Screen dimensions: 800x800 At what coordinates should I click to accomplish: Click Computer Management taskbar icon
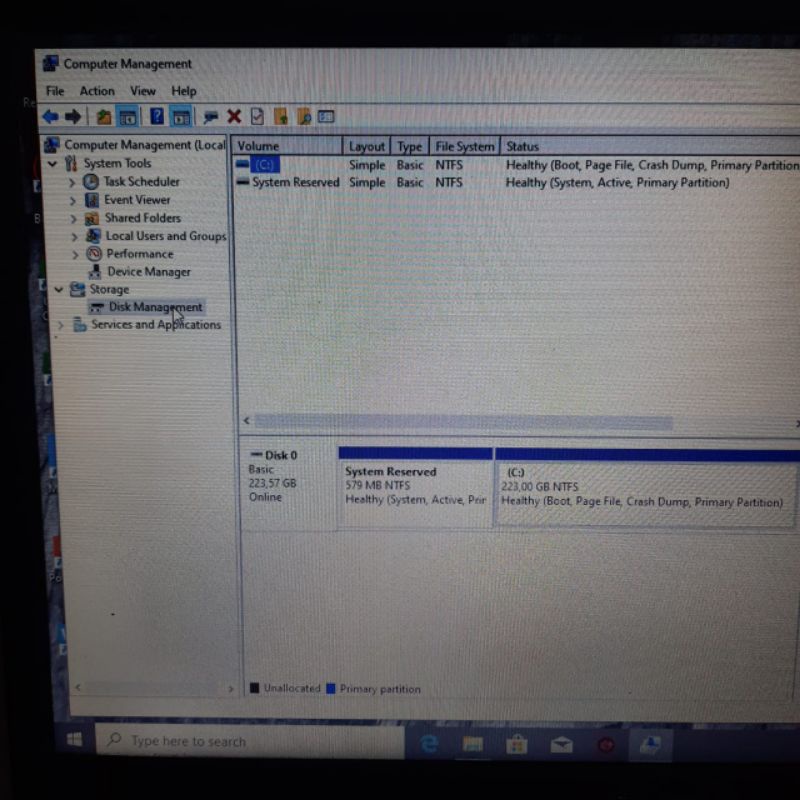(x=651, y=745)
